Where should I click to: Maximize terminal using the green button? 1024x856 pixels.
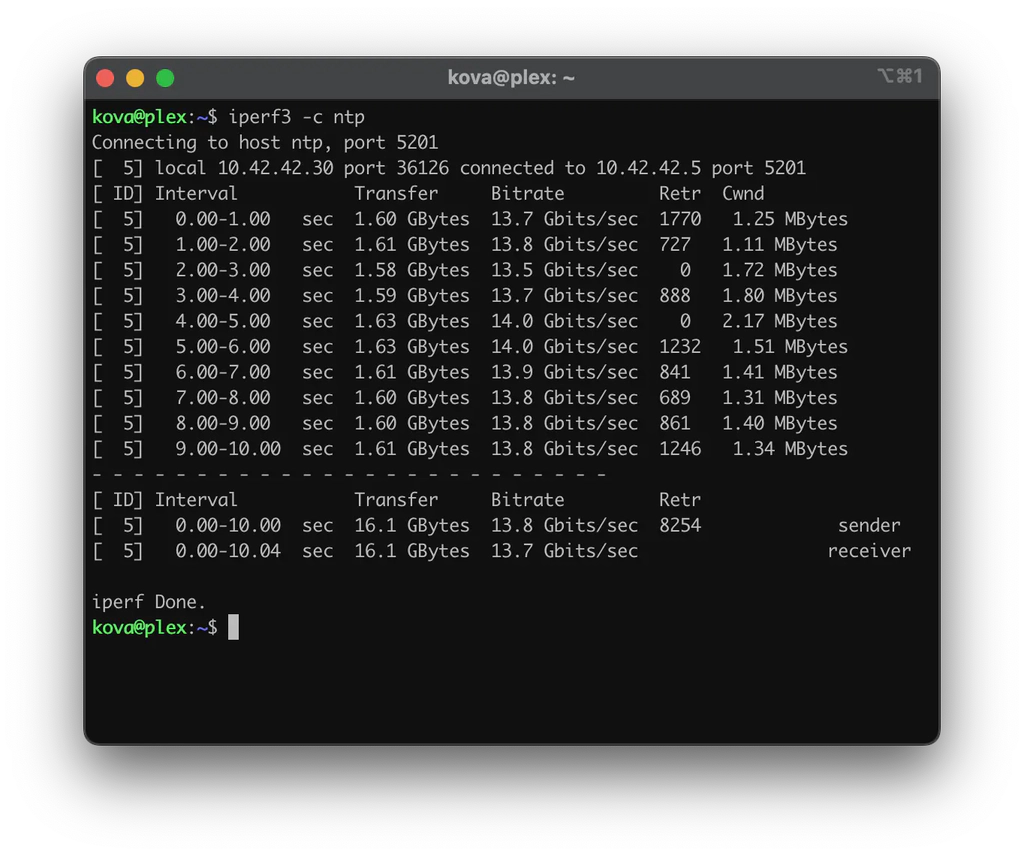click(165, 78)
